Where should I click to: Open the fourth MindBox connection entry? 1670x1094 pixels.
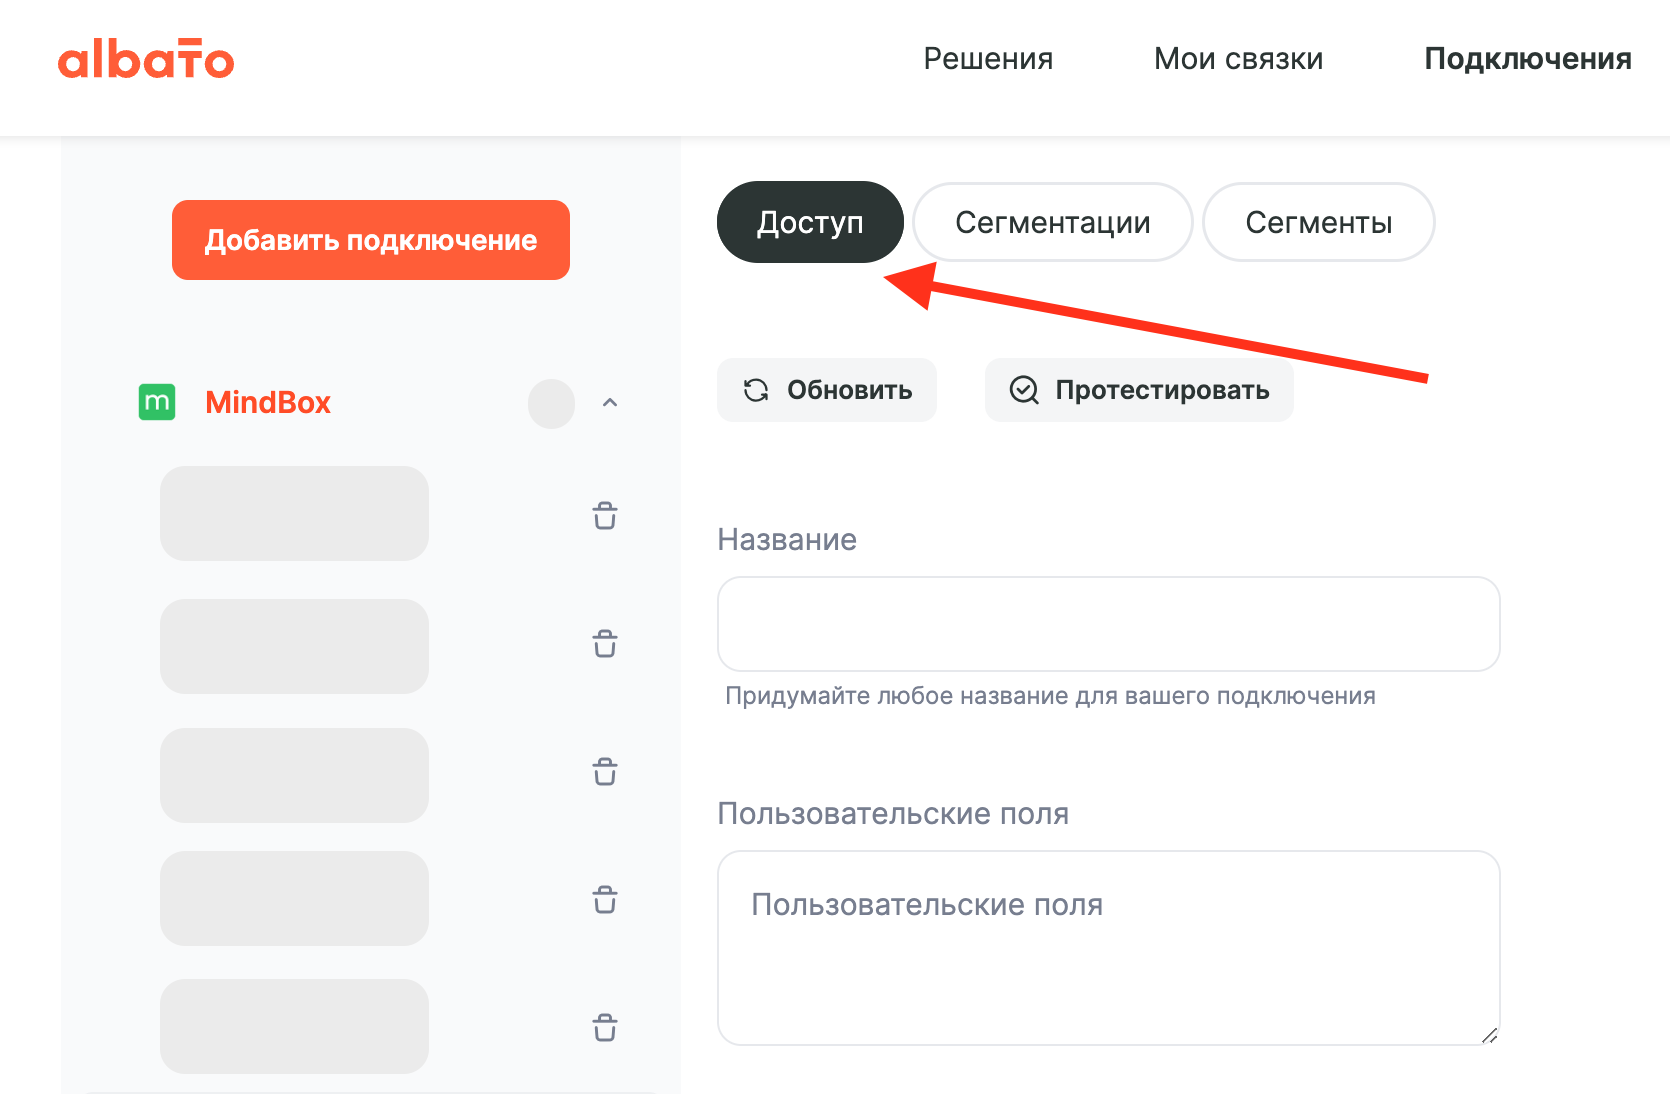[x=294, y=898]
